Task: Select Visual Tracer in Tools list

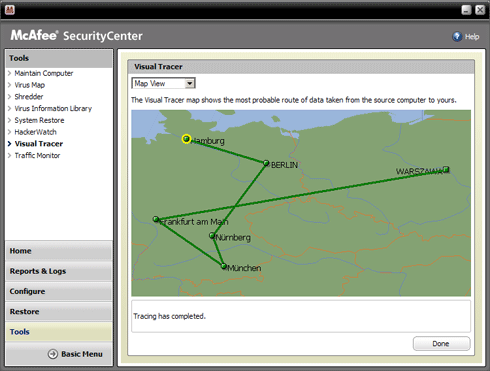Action: point(39,144)
